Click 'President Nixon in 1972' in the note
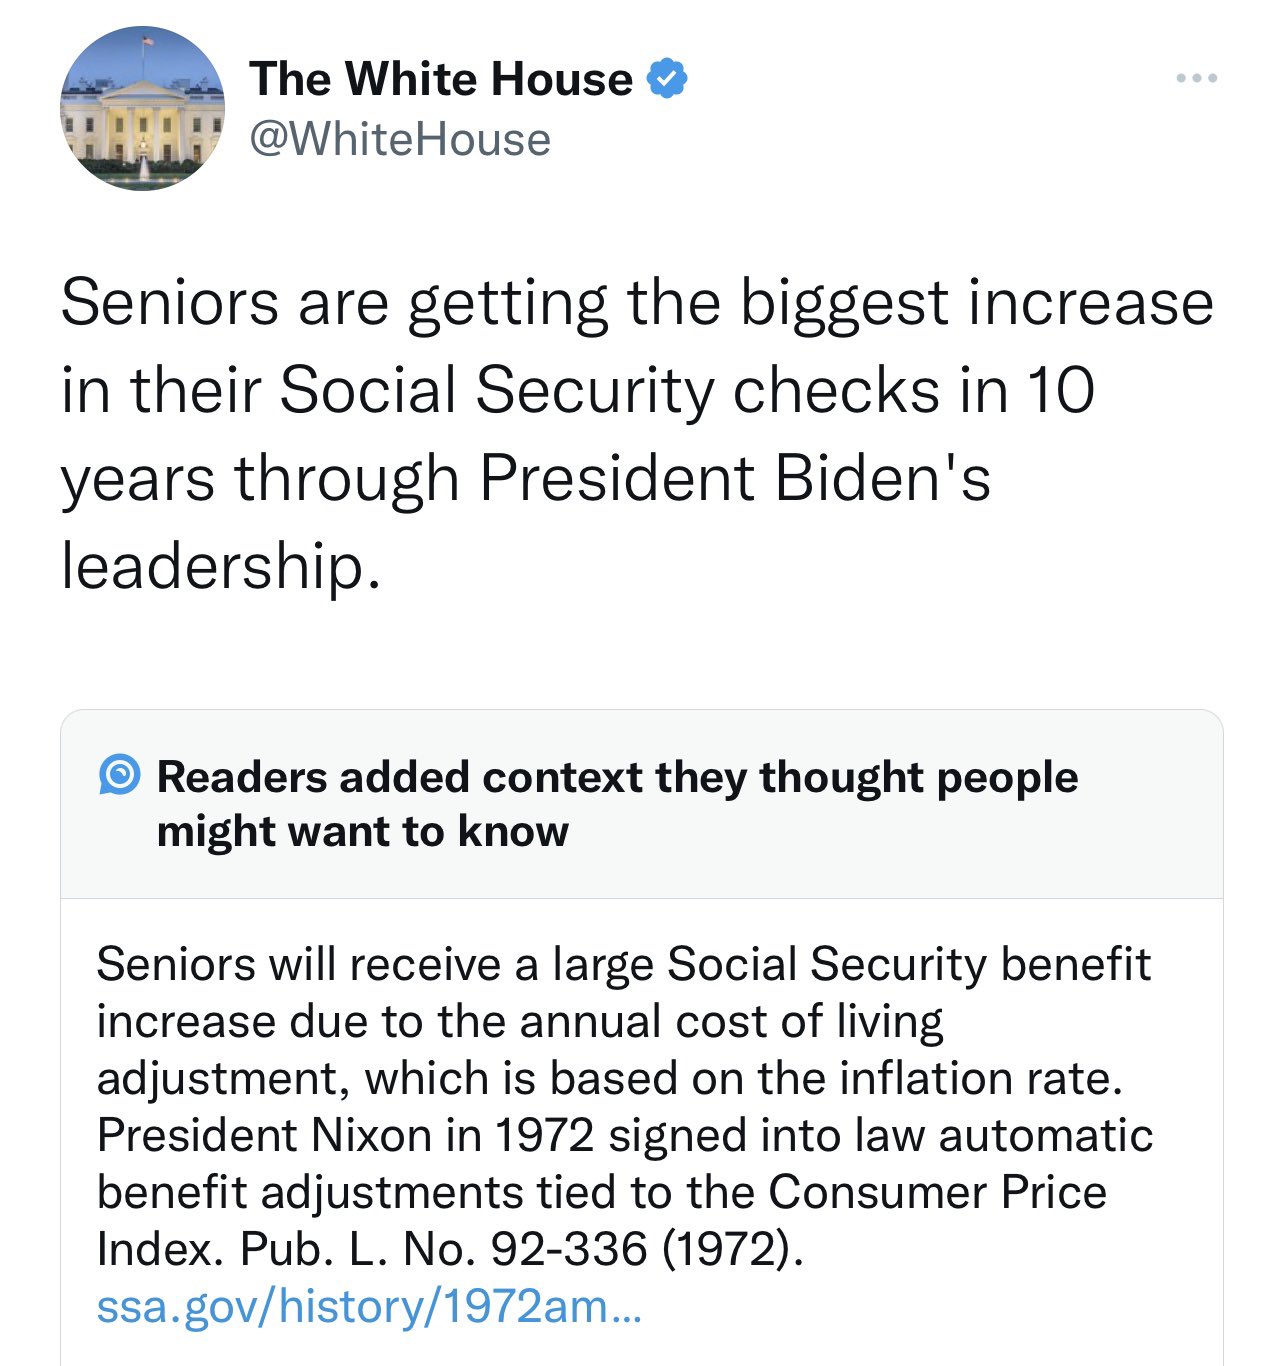Viewport: 1265px width, 1366px height. point(345,1135)
